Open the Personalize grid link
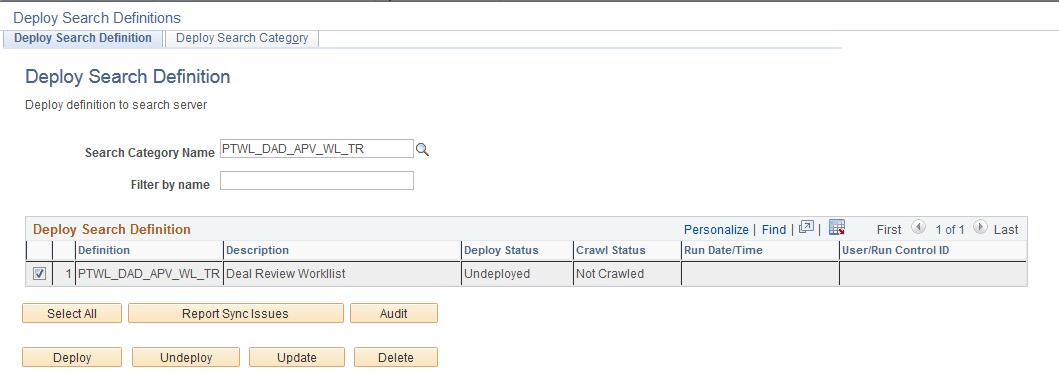The image size is (1059, 384). (716, 229)
